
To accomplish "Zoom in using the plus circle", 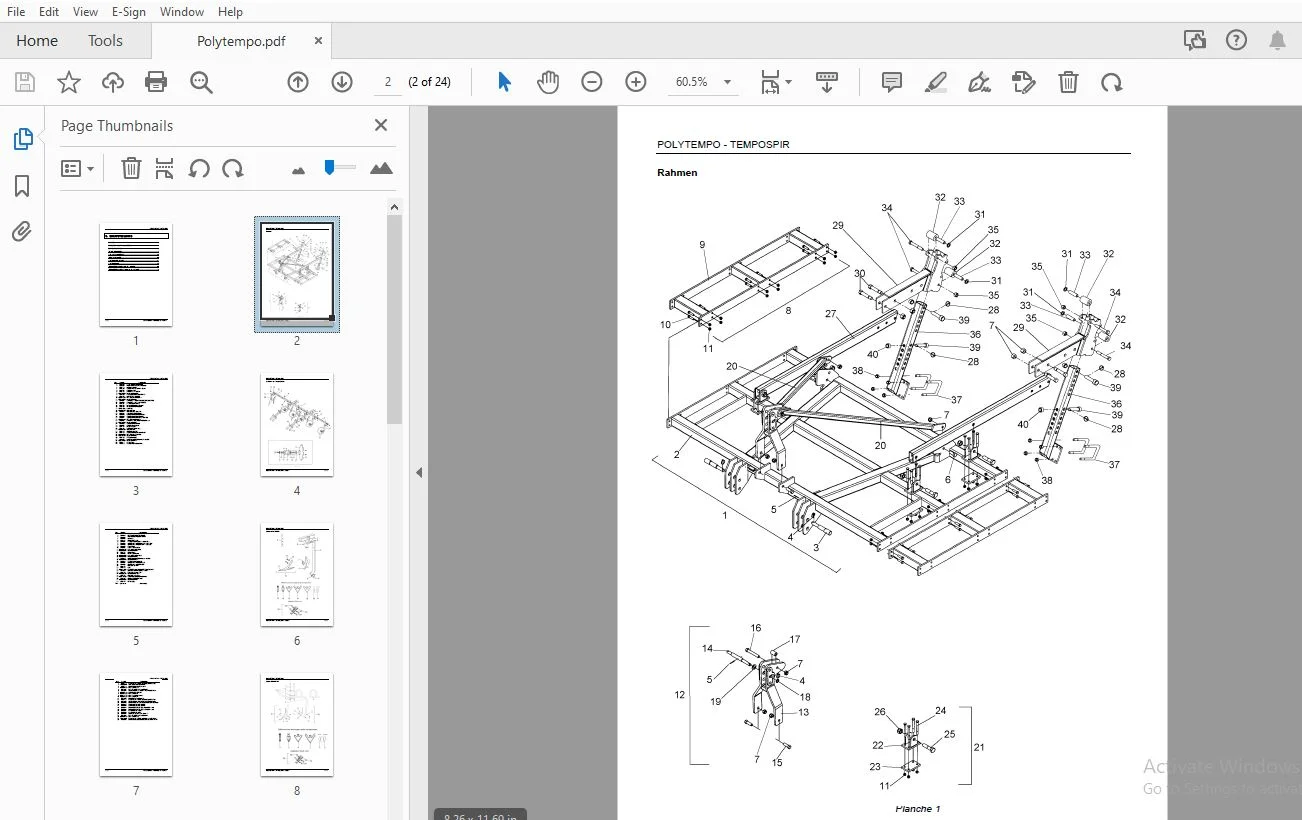I will (636, 82).
